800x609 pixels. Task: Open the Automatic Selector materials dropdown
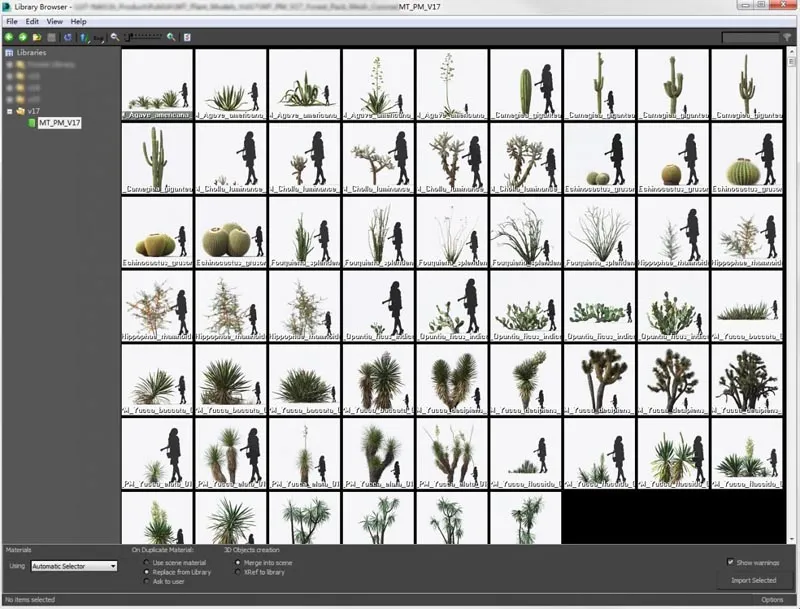[x=73, y=566]
